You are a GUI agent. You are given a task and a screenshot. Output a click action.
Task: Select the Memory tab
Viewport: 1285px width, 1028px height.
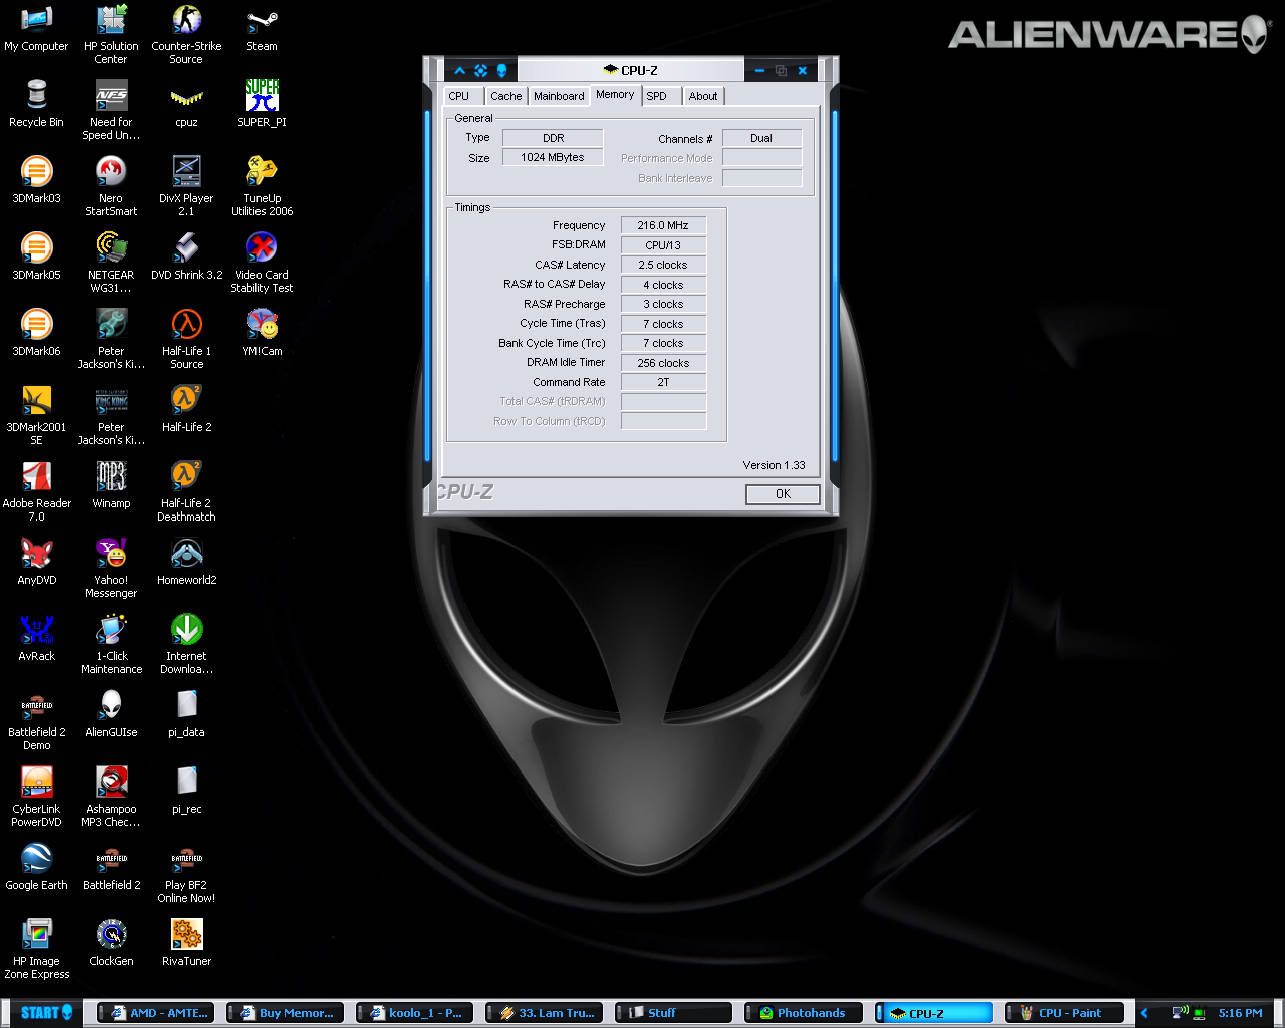[615, 95]
